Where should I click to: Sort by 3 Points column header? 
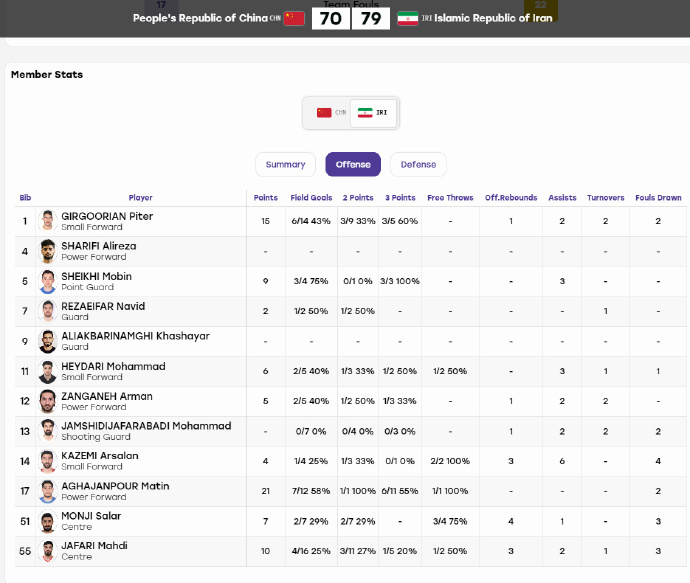[x=400, y=198]
